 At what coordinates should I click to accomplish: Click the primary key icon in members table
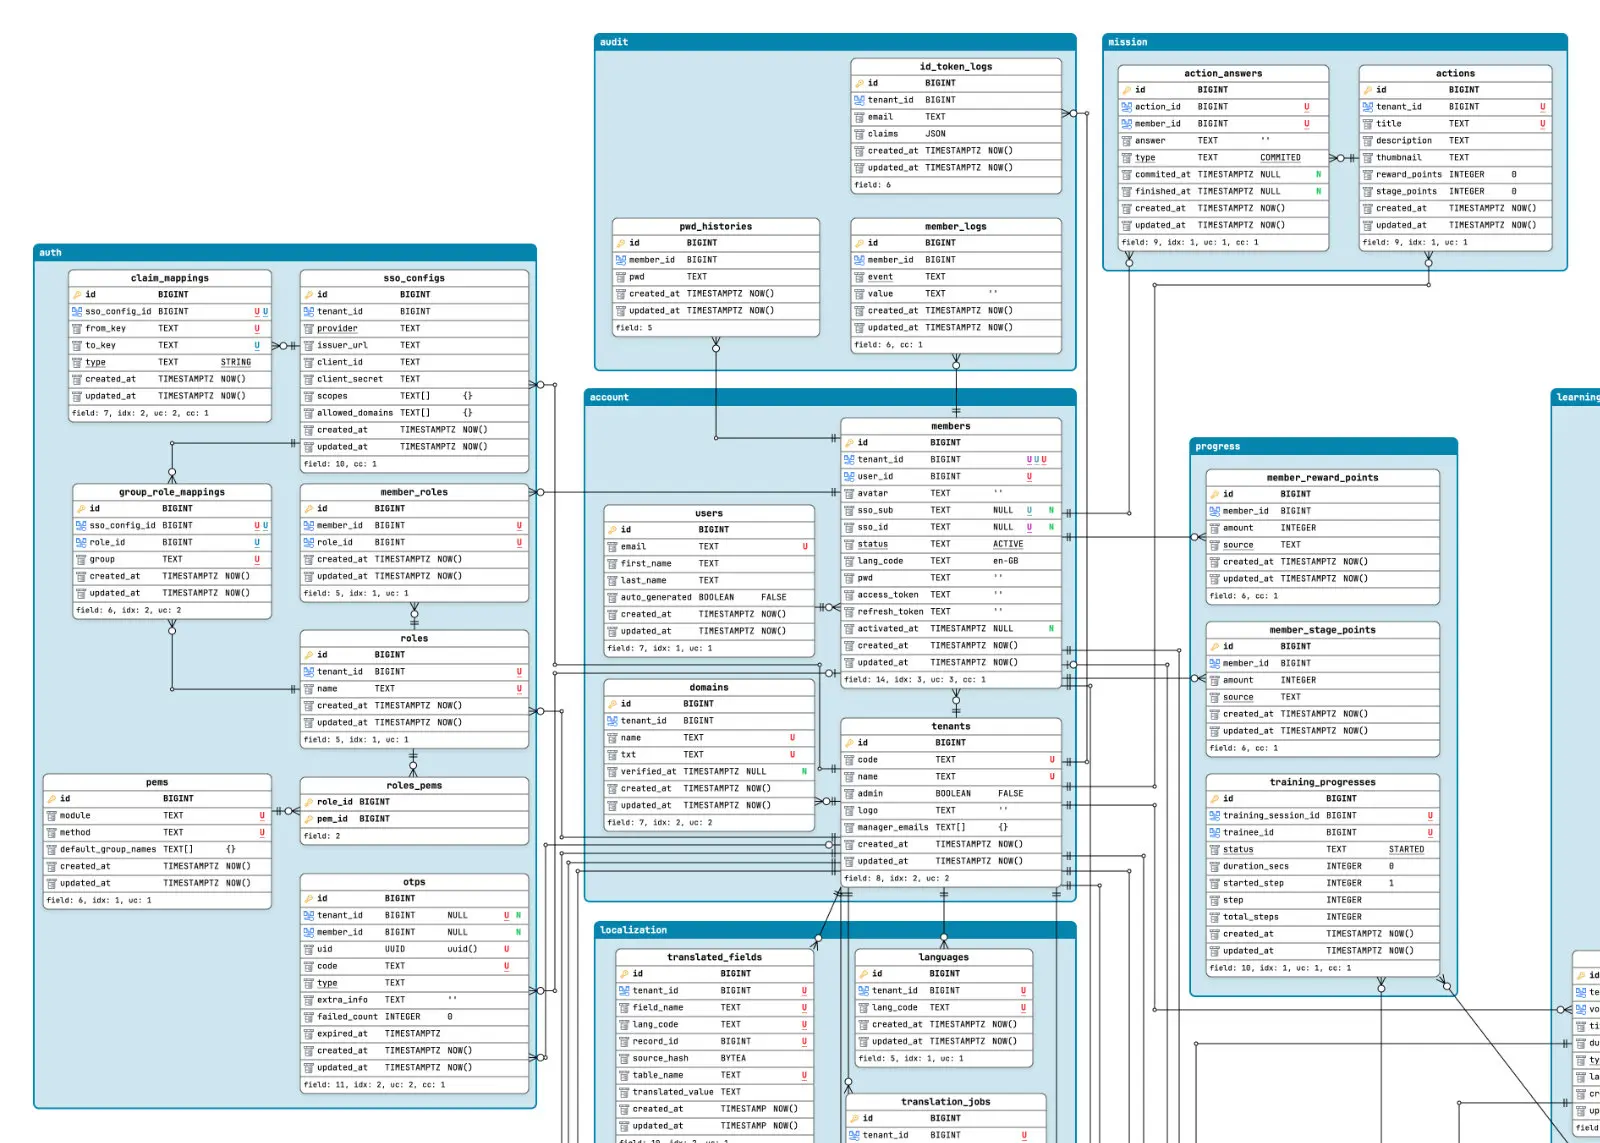(x=849, y=442)
